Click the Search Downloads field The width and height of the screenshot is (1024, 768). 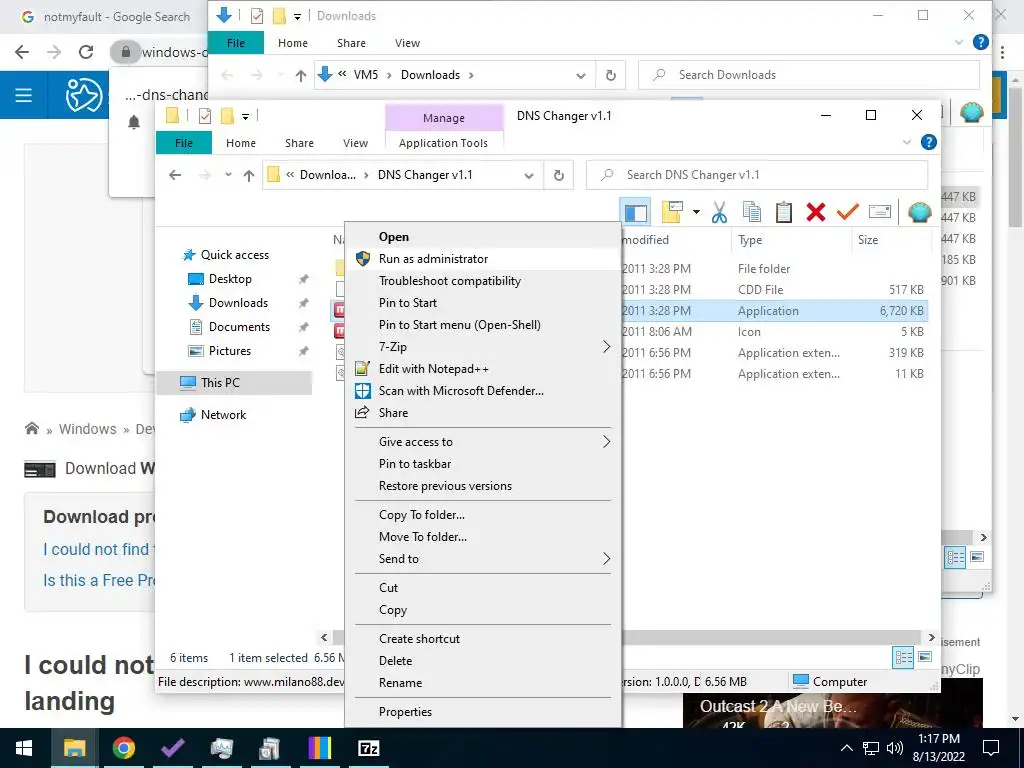(808, 75)
